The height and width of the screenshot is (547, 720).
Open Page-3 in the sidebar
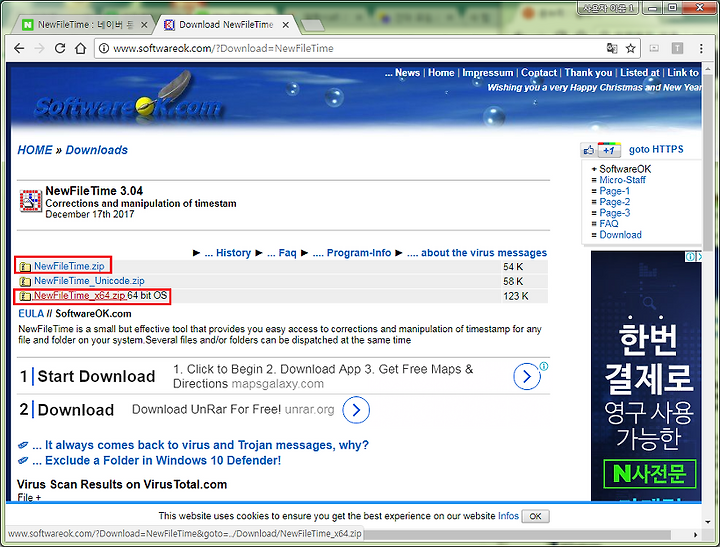[614, 213]
